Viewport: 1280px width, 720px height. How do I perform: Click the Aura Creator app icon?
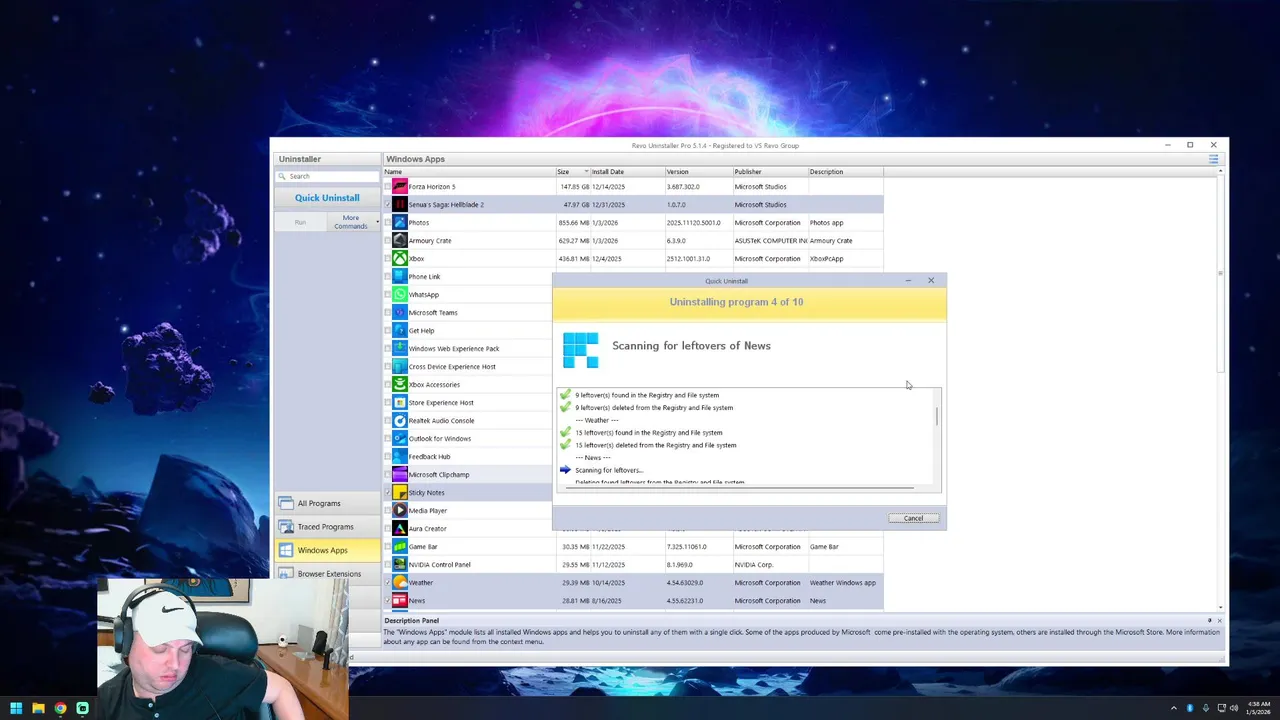coord(400,529)
